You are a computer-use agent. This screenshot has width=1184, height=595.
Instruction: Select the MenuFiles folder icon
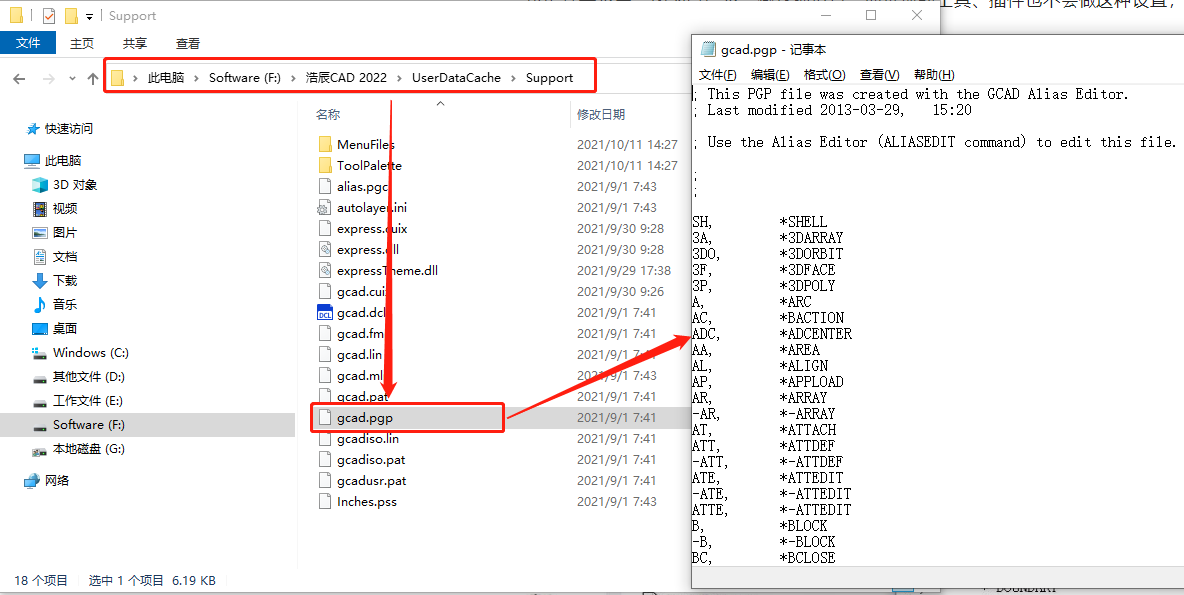pyautogui.click(x=325, y=144)
